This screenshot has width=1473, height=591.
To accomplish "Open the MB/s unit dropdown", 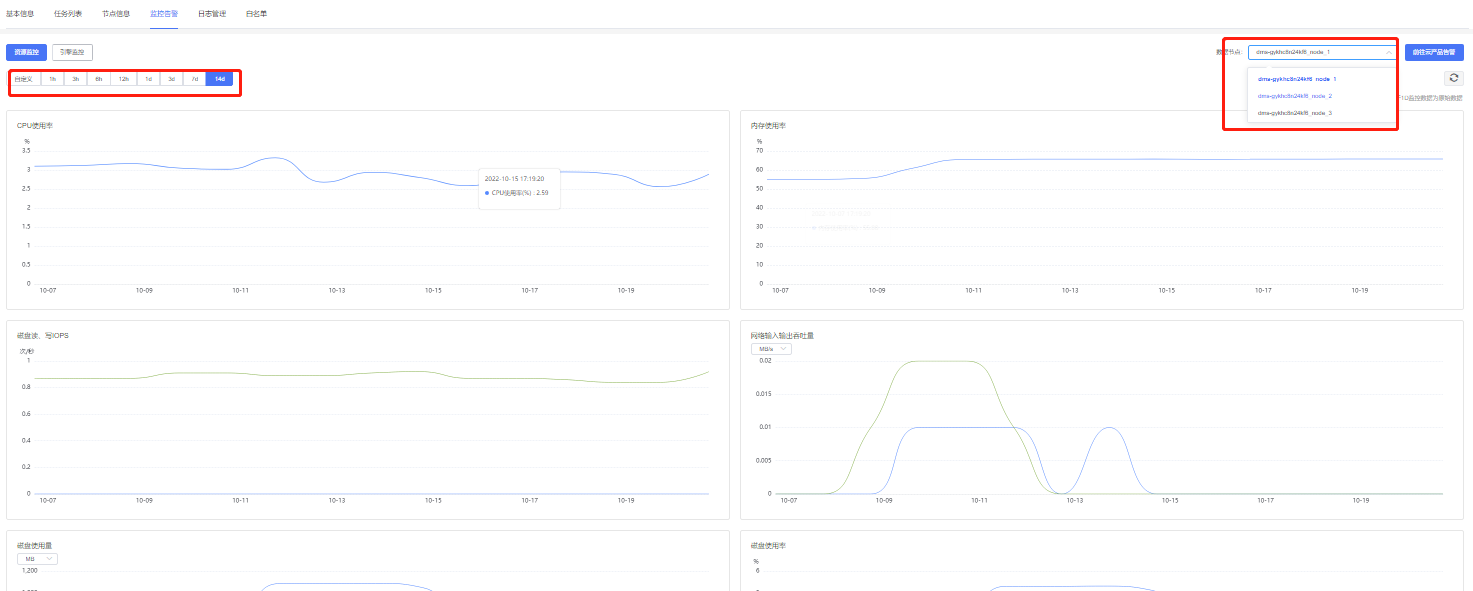I will [x=771, y=349].
